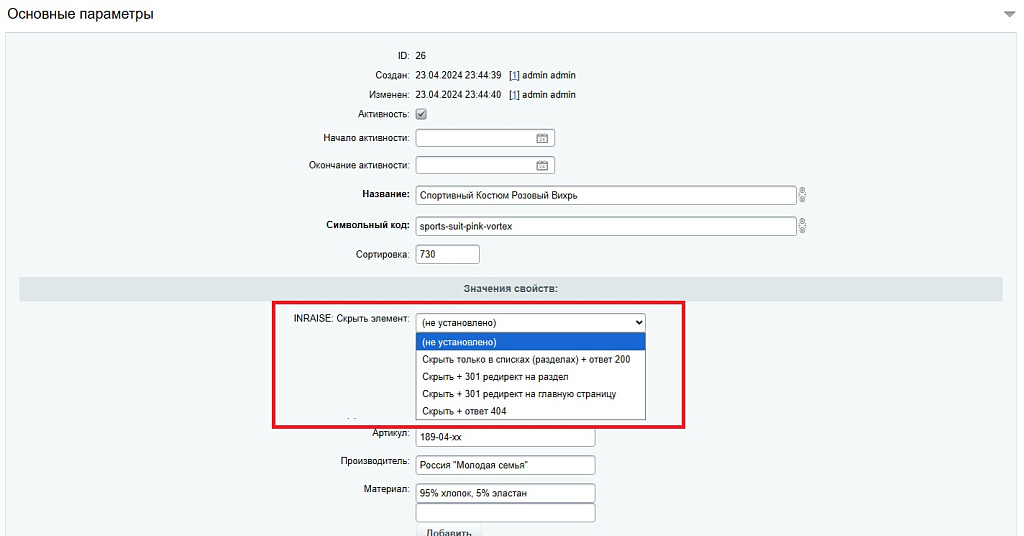Viewport: 1024px width, 536px height.
Task: Select 'Скрыть + 301 редирект на раздел'
Action: coord(530,377)
